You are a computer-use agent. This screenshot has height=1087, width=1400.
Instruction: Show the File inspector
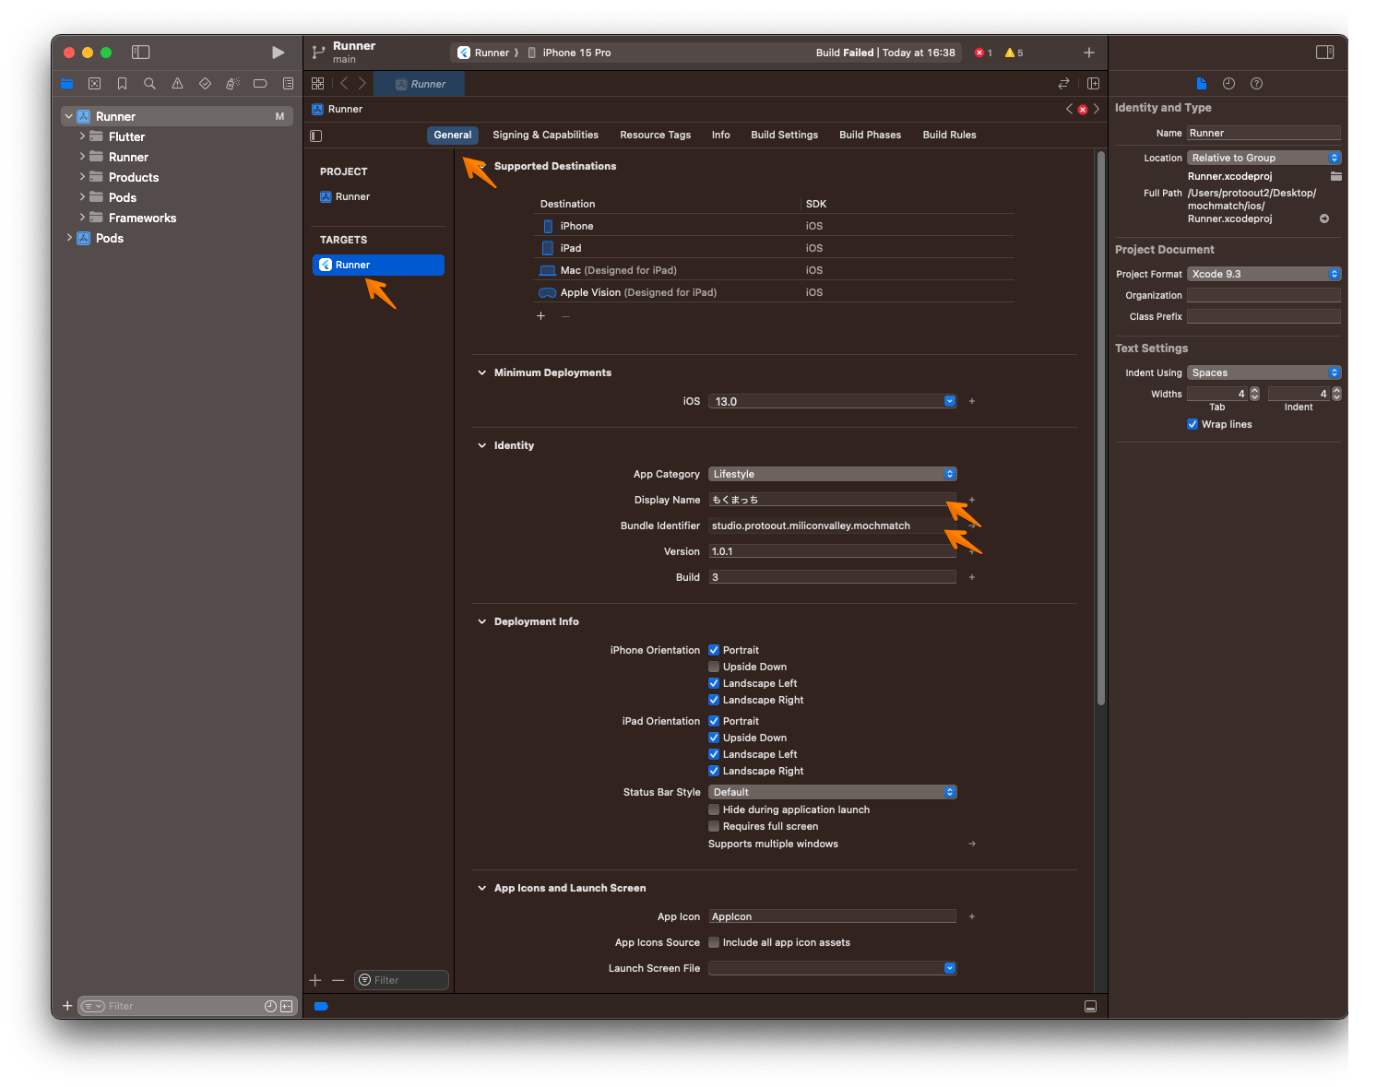point(1201,84)
